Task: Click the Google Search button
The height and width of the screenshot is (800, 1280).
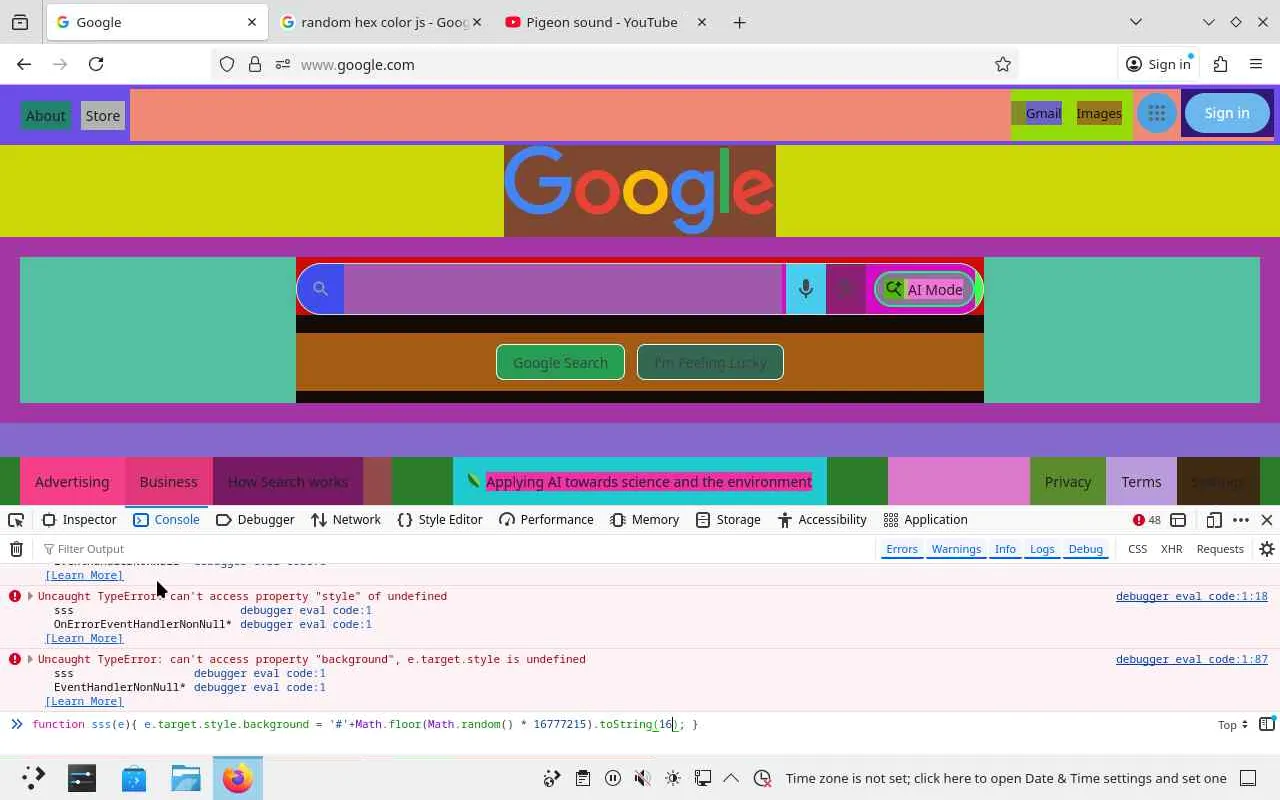Action: tap(560, 363)
